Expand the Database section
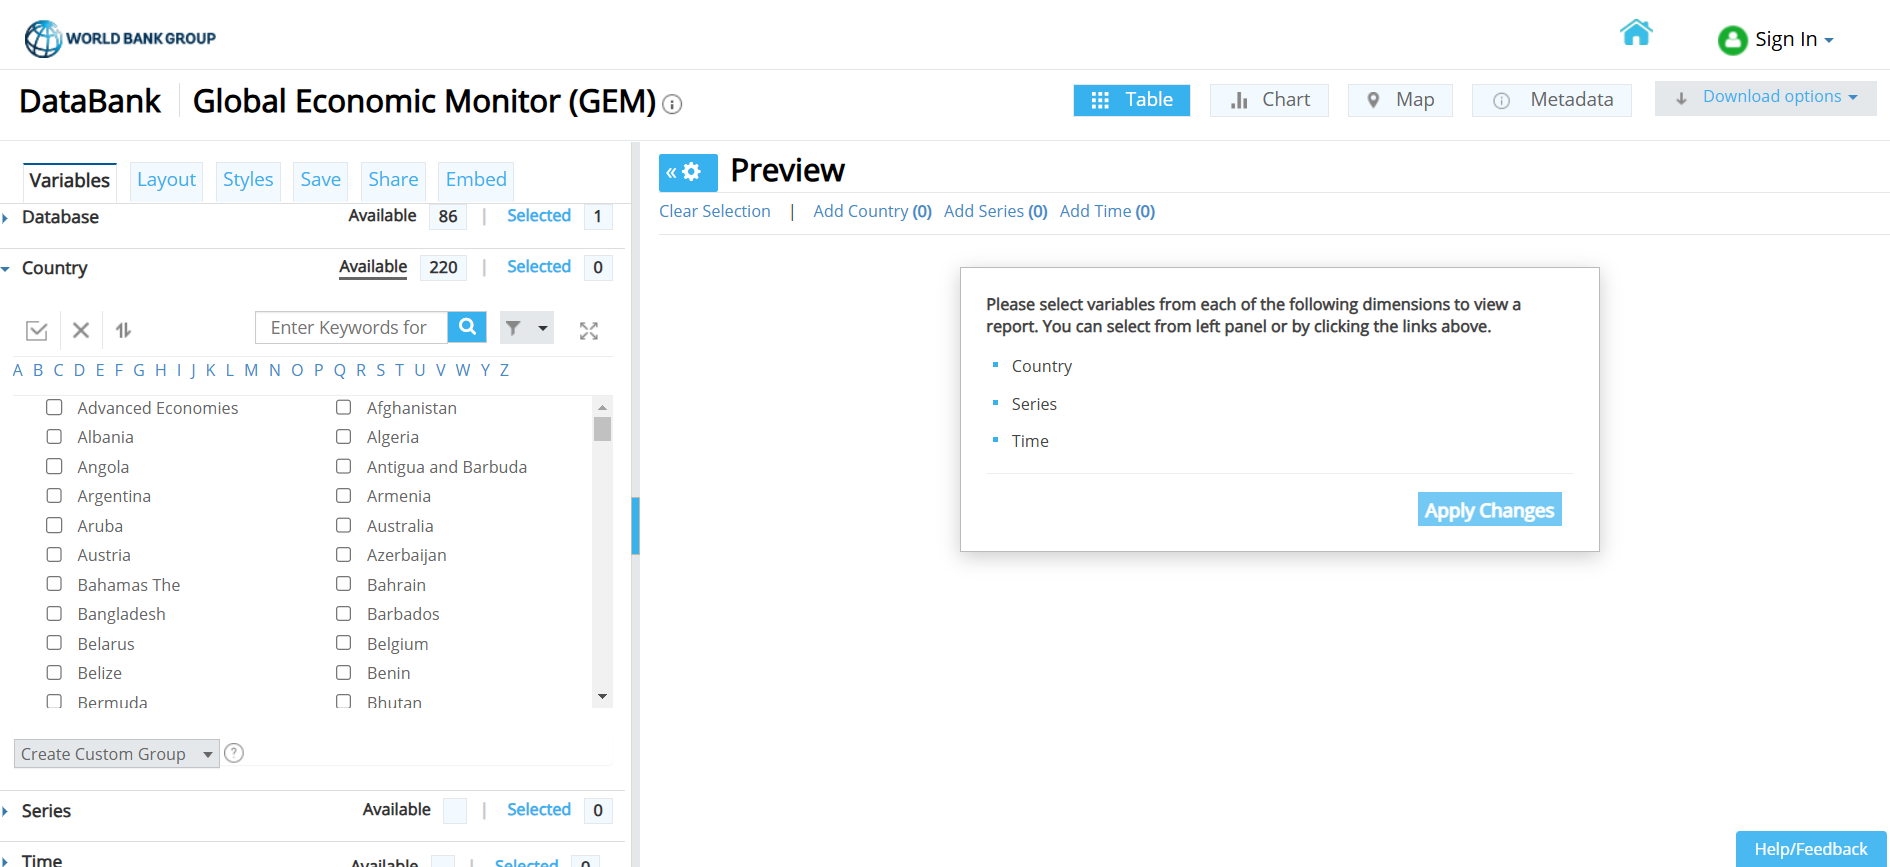Image resolution: width=1890 pixels, height=867 pixels. (x=60, y=217)
